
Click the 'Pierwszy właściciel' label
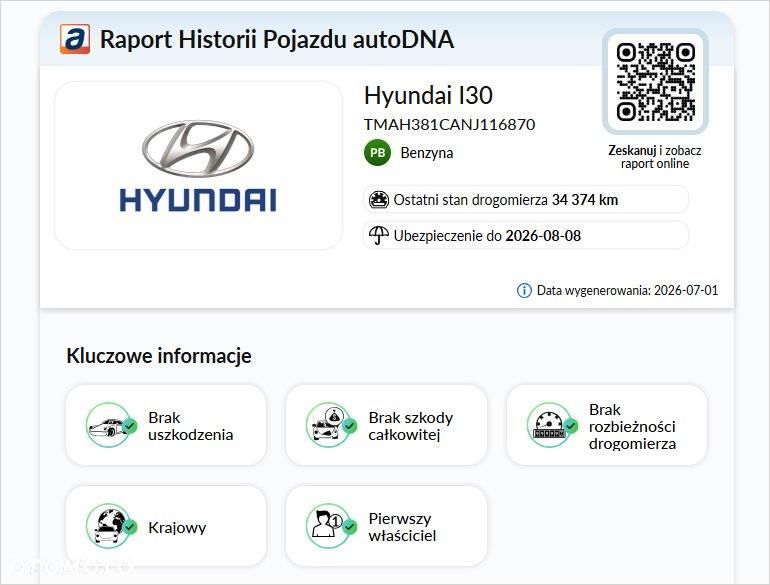402,527
